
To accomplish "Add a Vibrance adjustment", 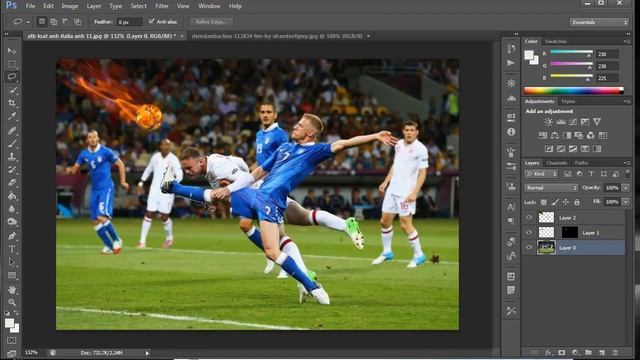I will pos(597,122).
